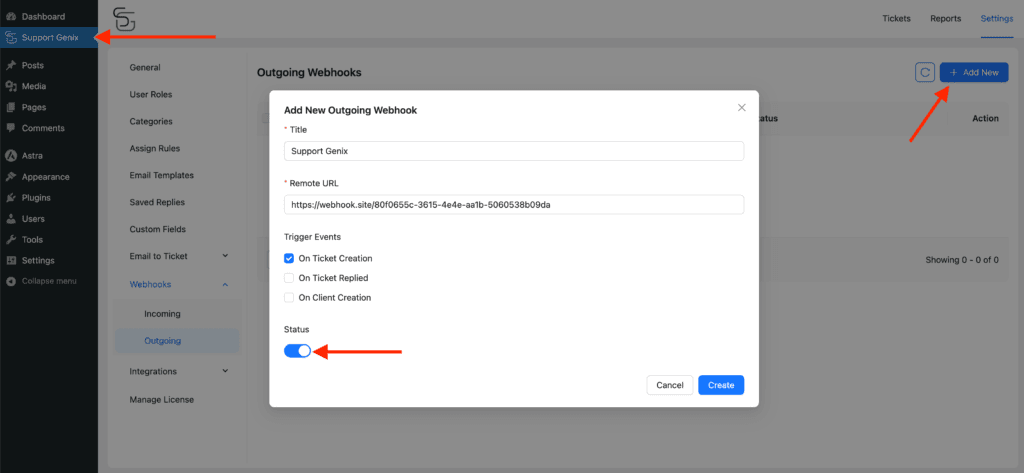Select General settings

click(145, 67)
